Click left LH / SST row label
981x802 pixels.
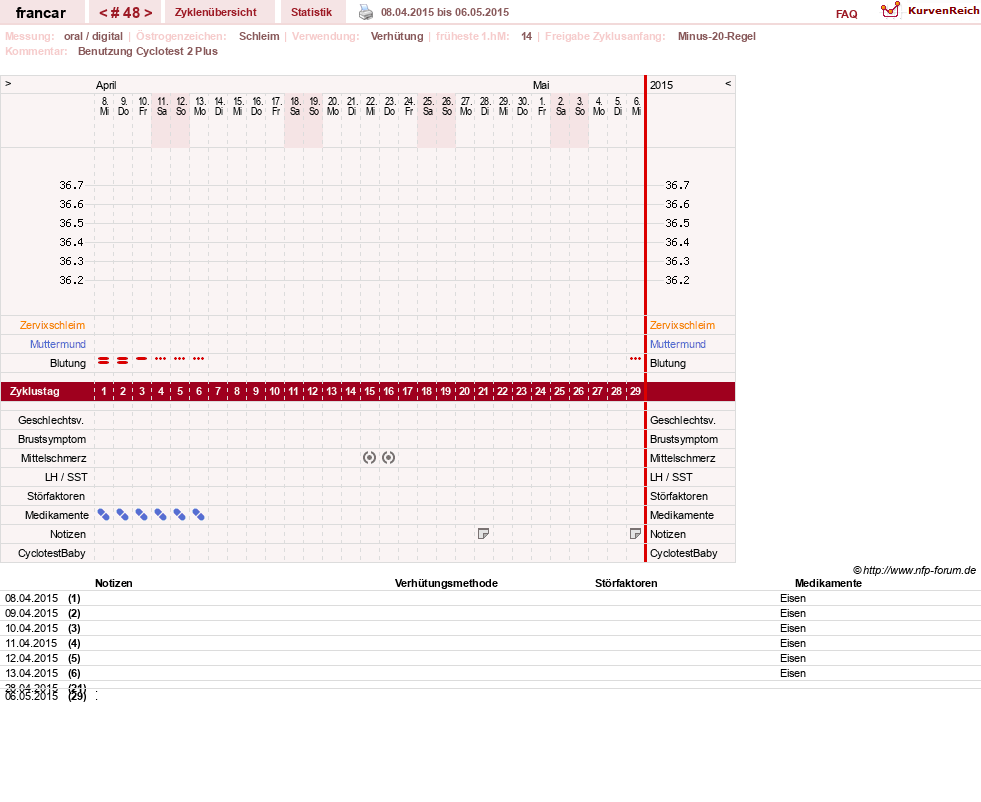tap(66, 477)
